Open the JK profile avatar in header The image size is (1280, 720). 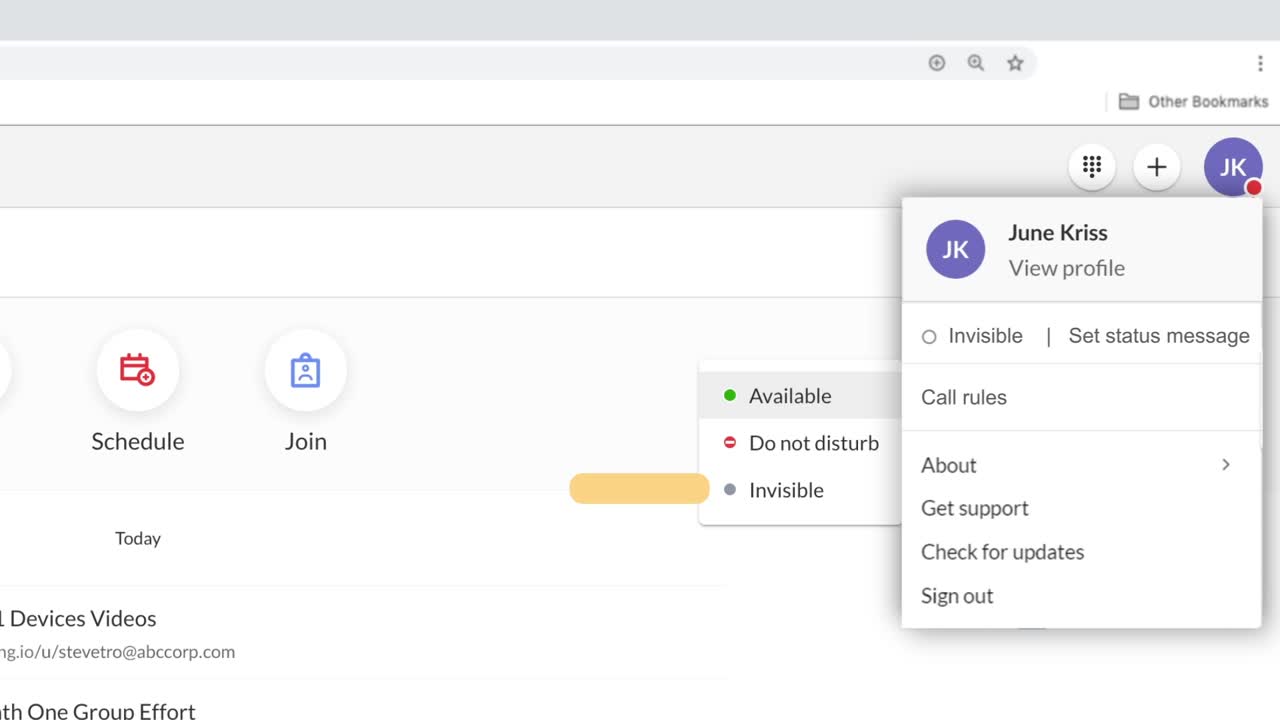coord(1233,167)
